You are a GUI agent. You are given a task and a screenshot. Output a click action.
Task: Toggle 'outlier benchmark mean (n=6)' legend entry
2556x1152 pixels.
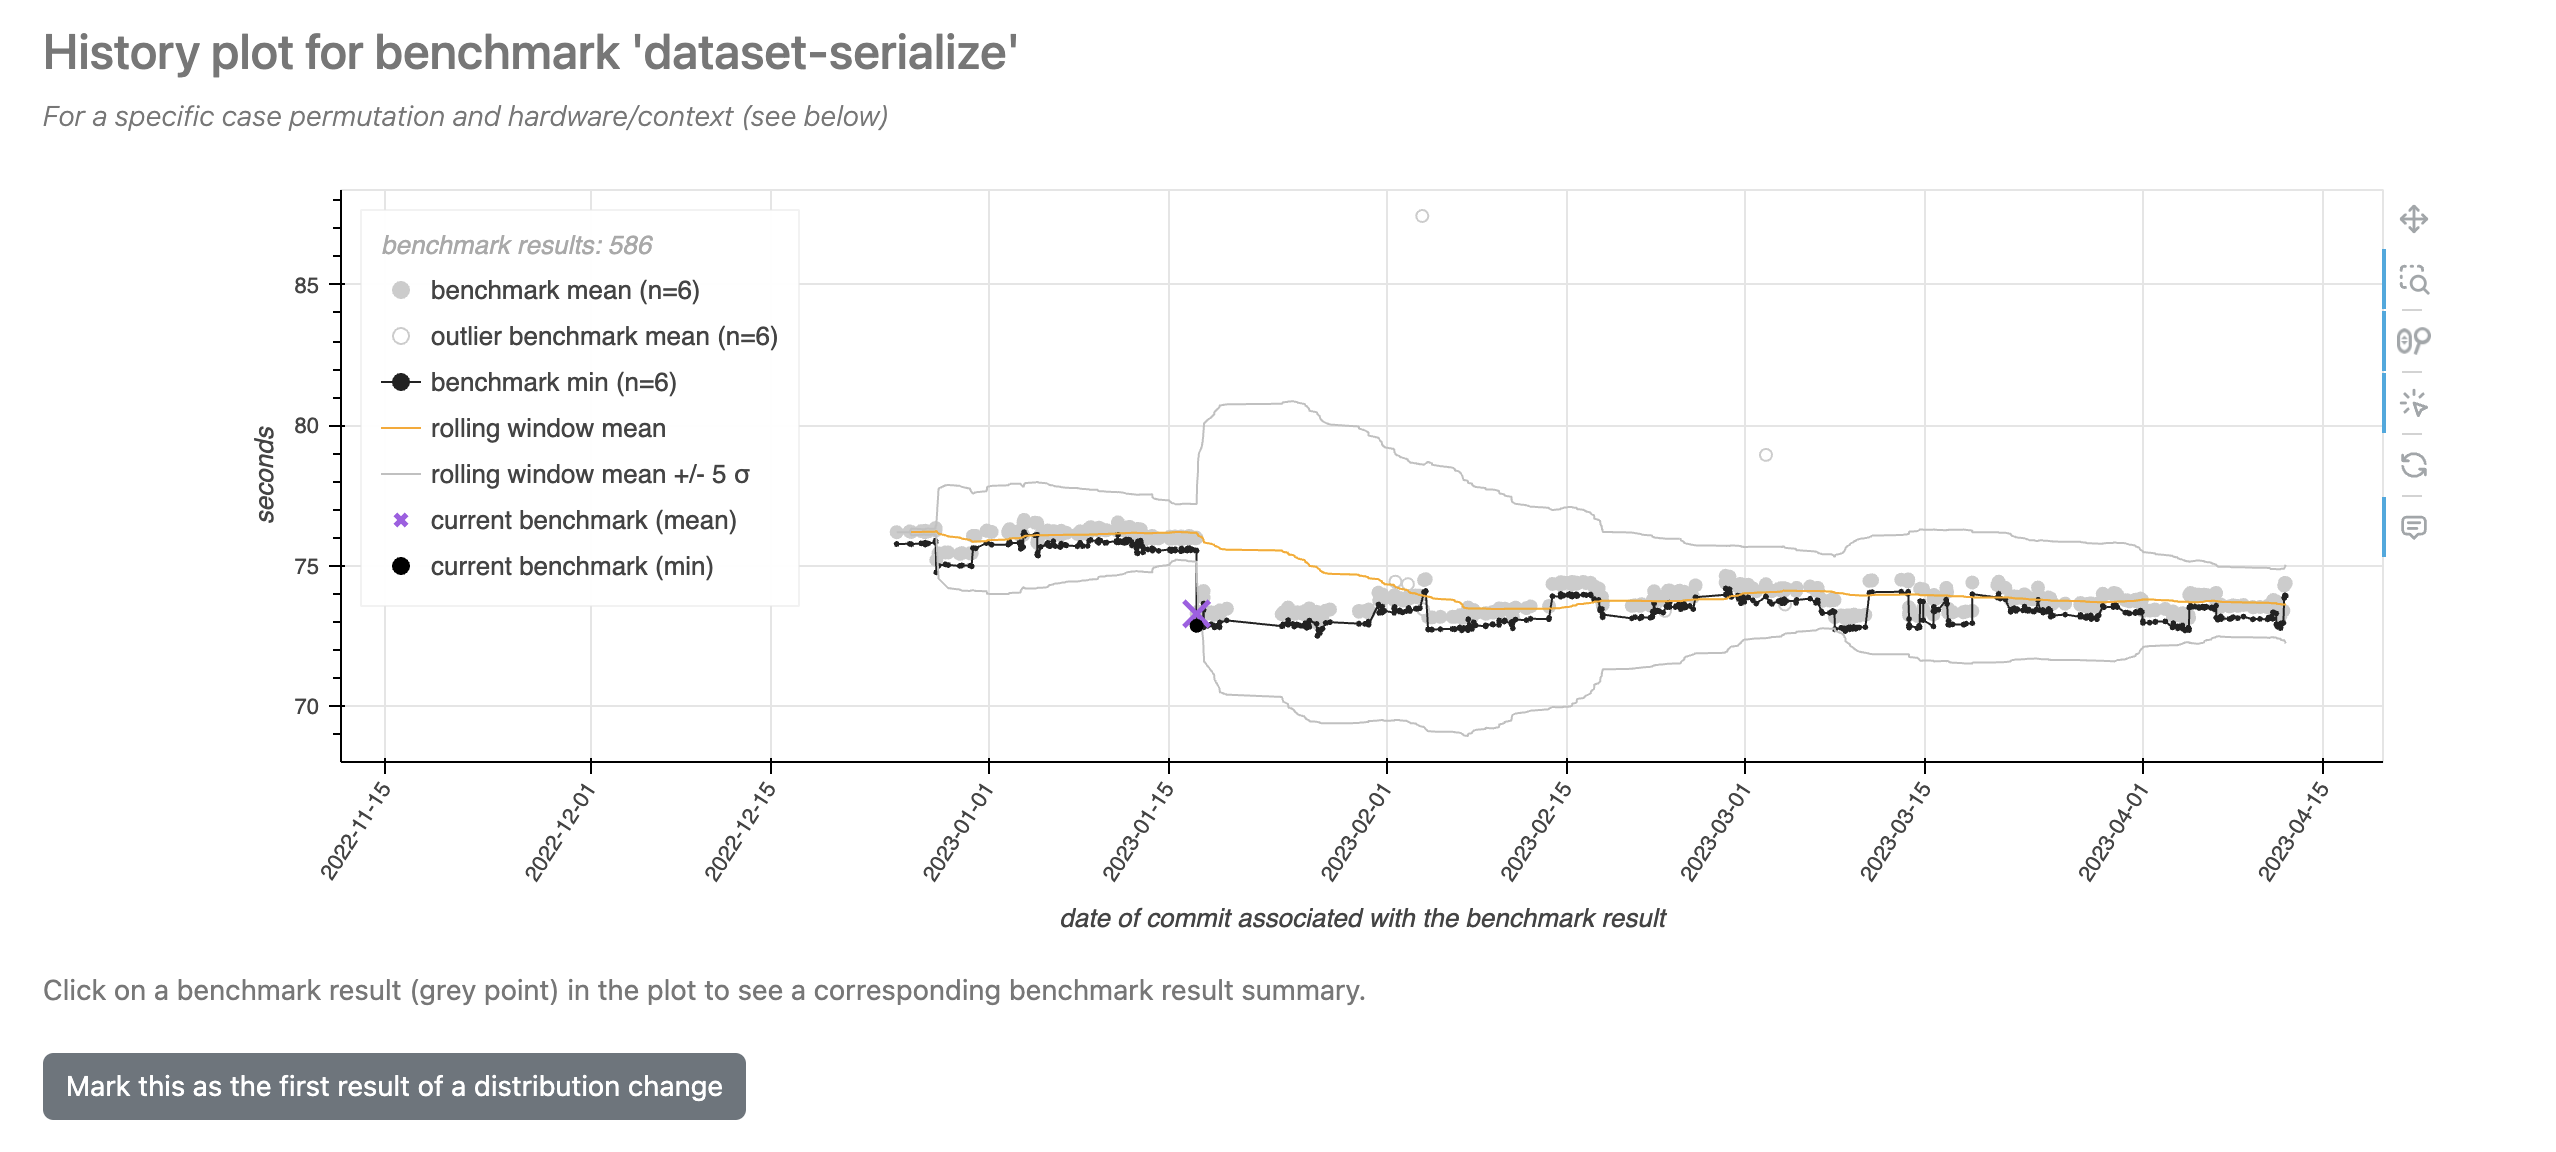[580, 336]
